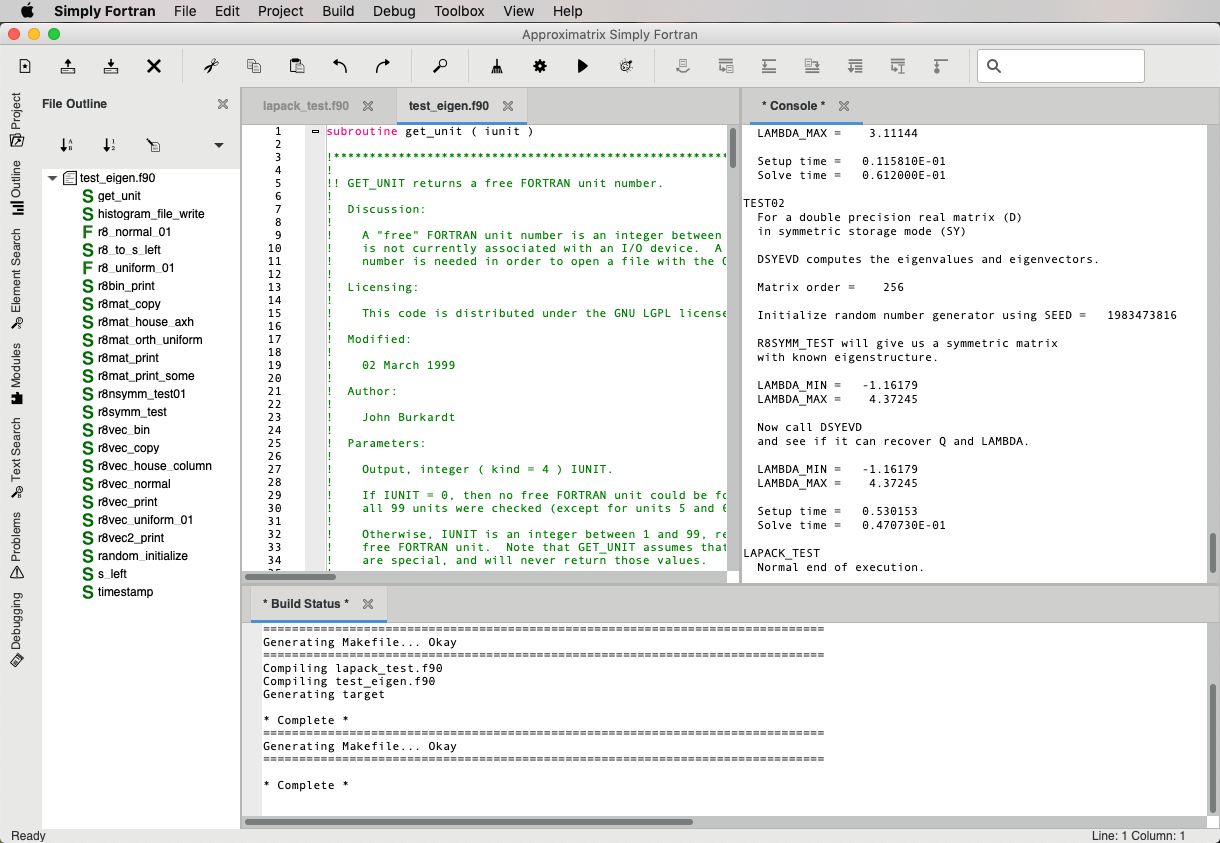Open the Debugging side tab
Viewport: 1220px width, 843px height.
(16, 629)
